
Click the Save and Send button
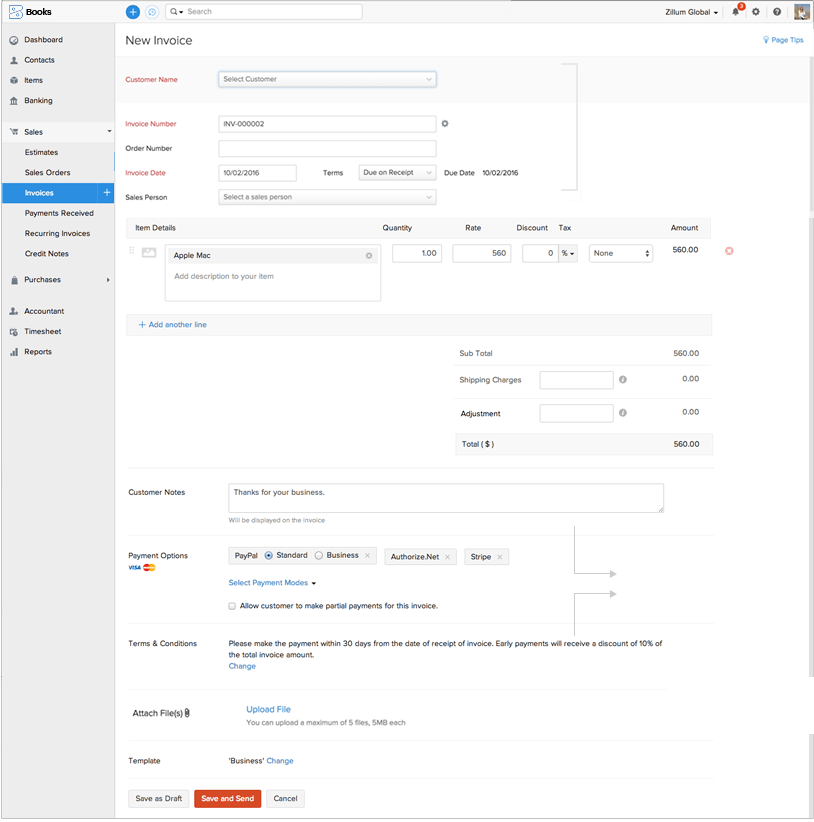coord(227,799)
